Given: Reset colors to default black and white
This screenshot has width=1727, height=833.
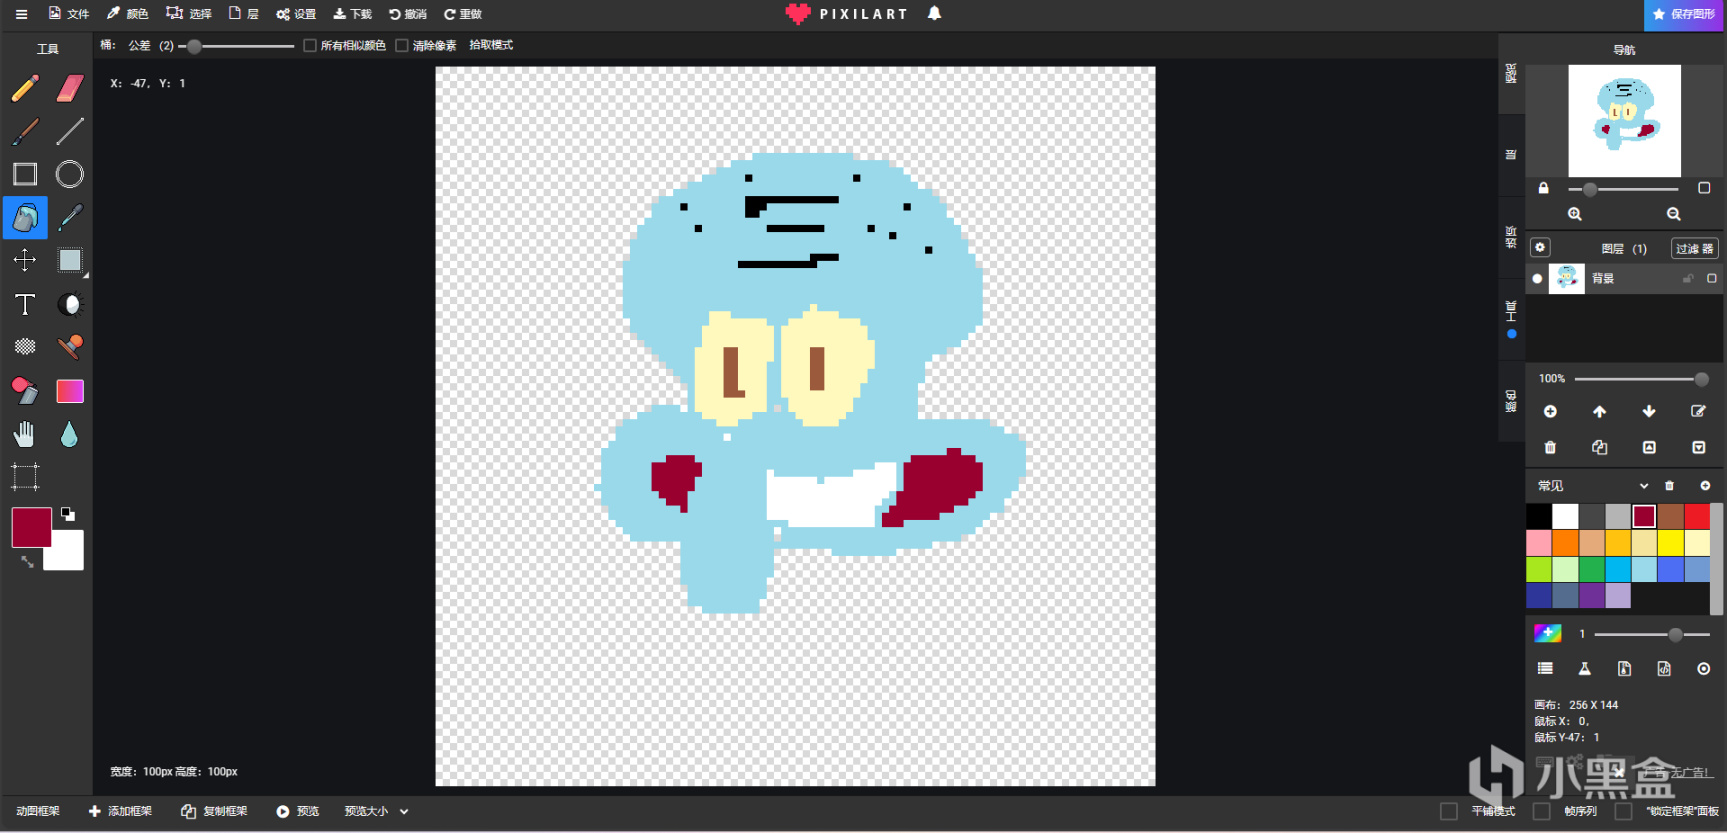Looking at the screenshot, I should click(x=68, y=514).
